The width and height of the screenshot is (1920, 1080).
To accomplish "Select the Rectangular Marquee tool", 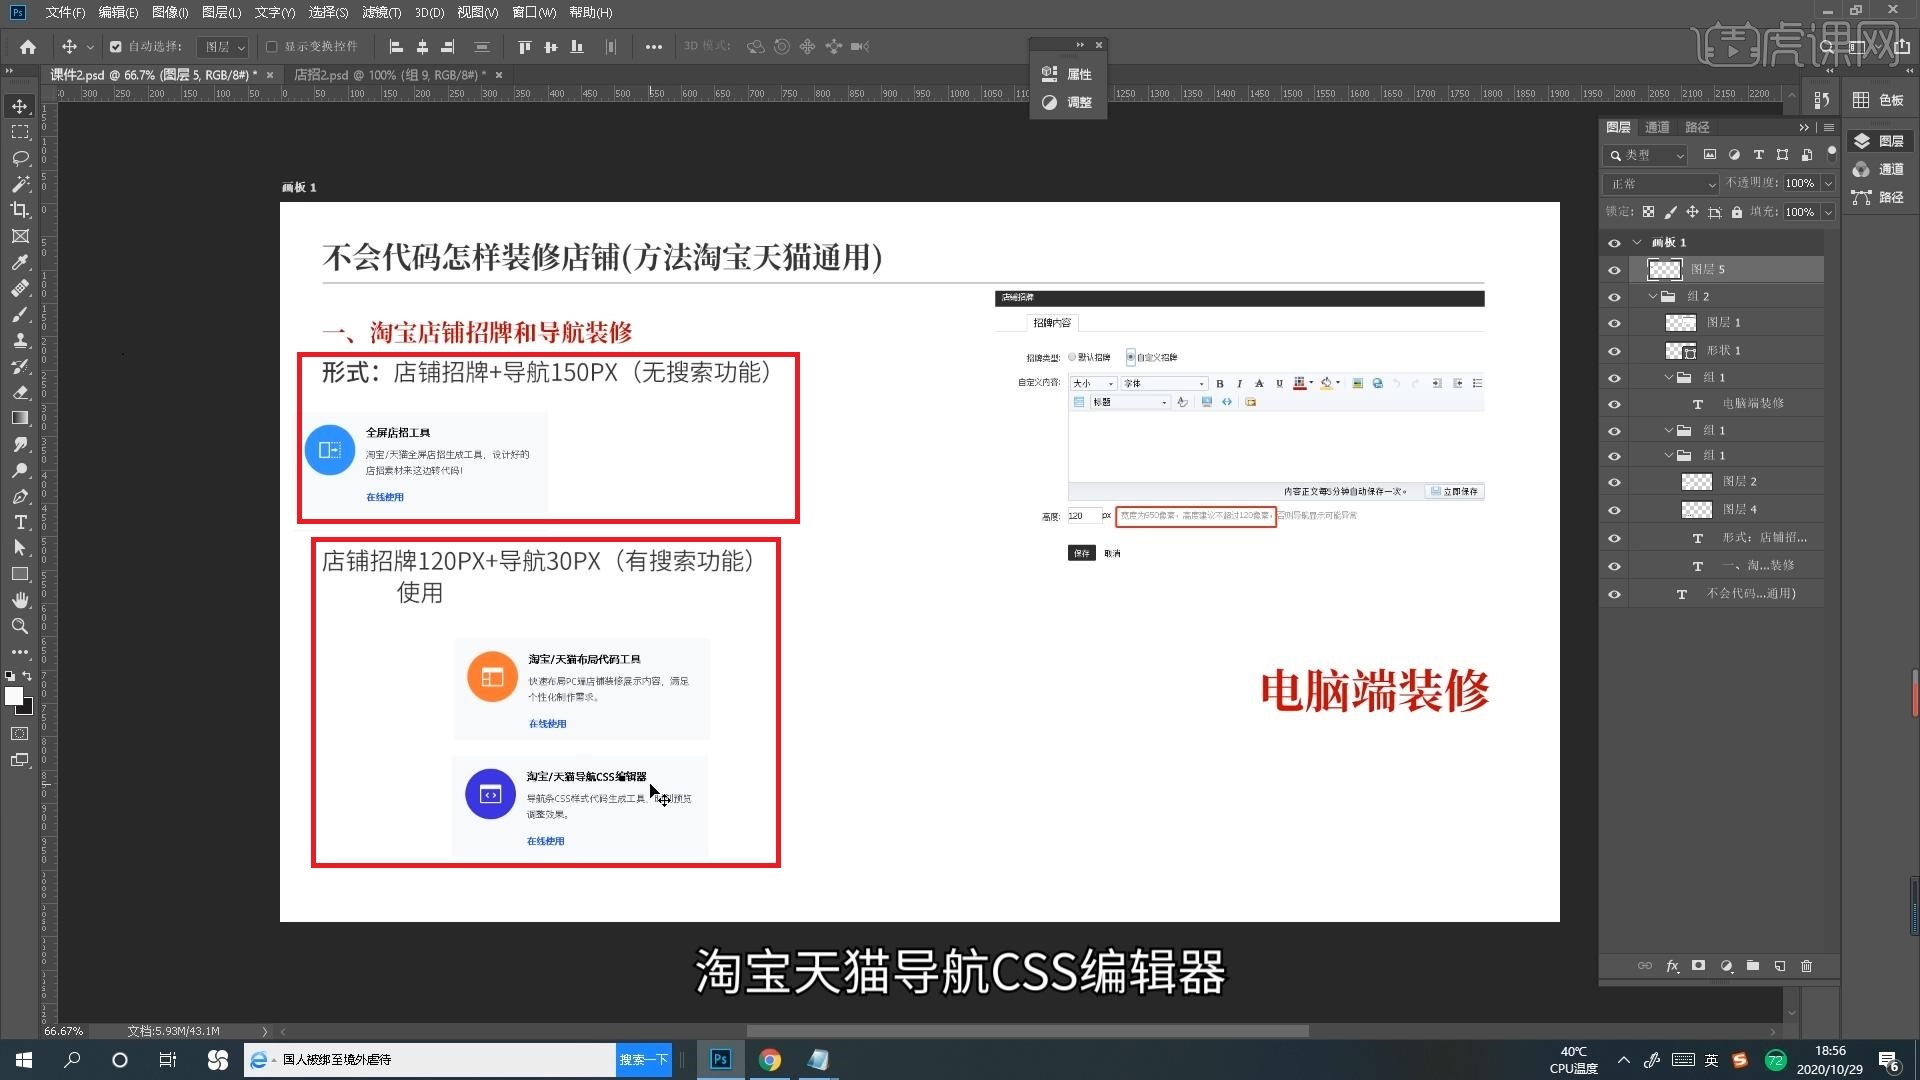I will (x=20, y=132).
